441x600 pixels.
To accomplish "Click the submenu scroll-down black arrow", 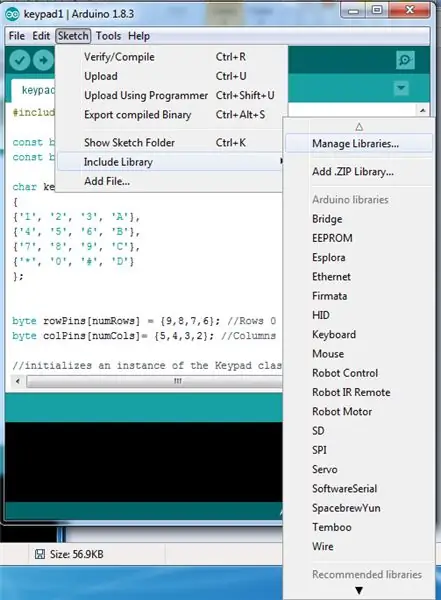I will [x=359, y=590].
